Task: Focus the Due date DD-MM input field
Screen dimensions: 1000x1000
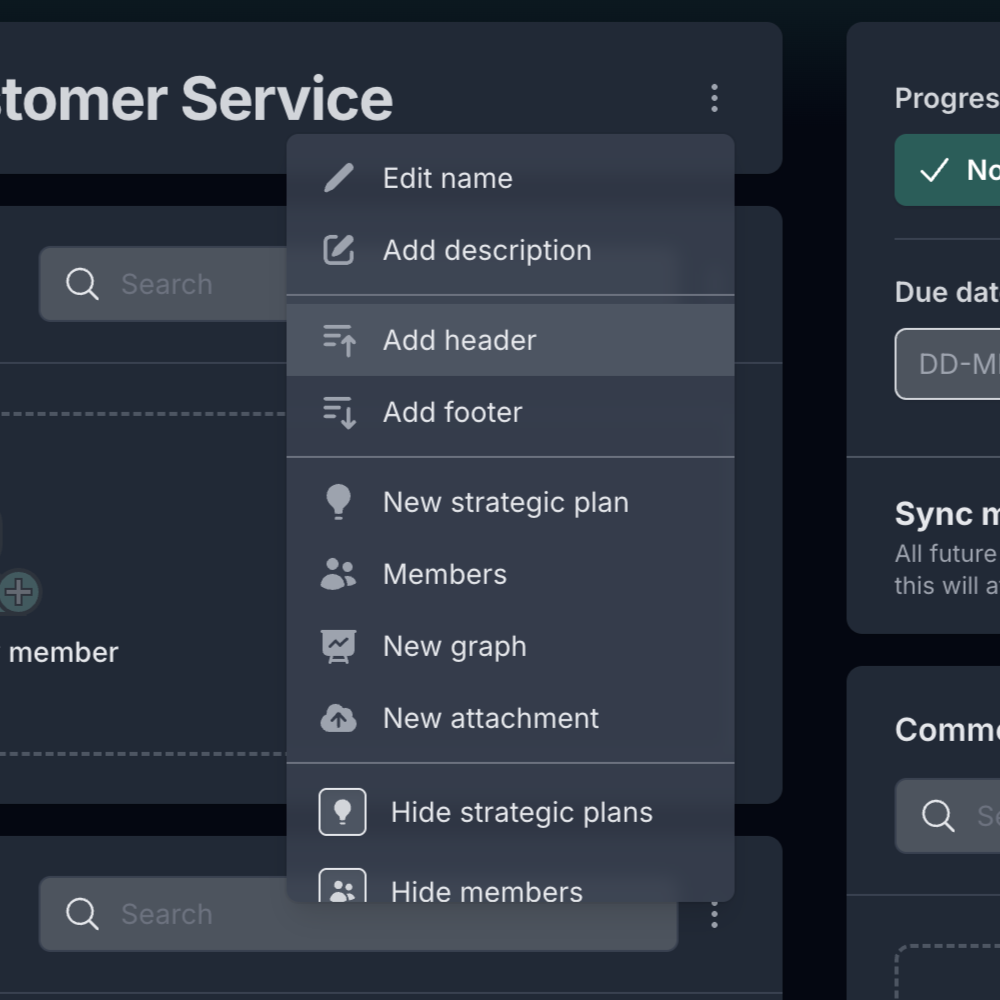Action: pos(947,364)
